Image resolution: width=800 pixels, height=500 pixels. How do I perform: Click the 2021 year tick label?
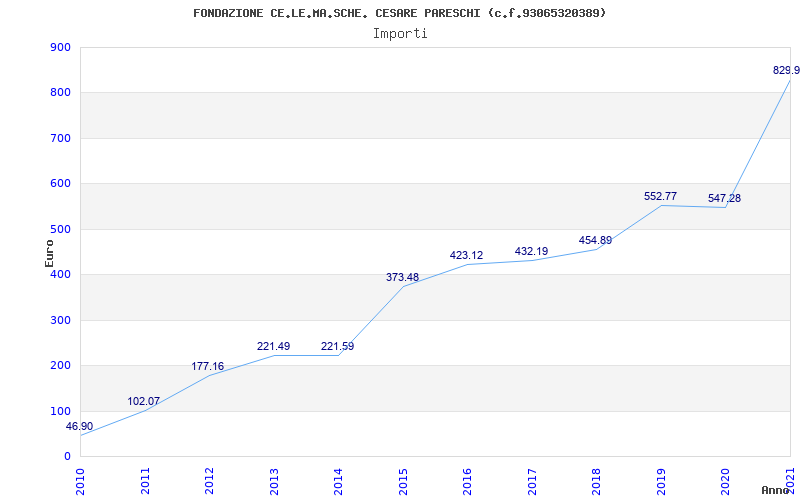pos(791,482)
